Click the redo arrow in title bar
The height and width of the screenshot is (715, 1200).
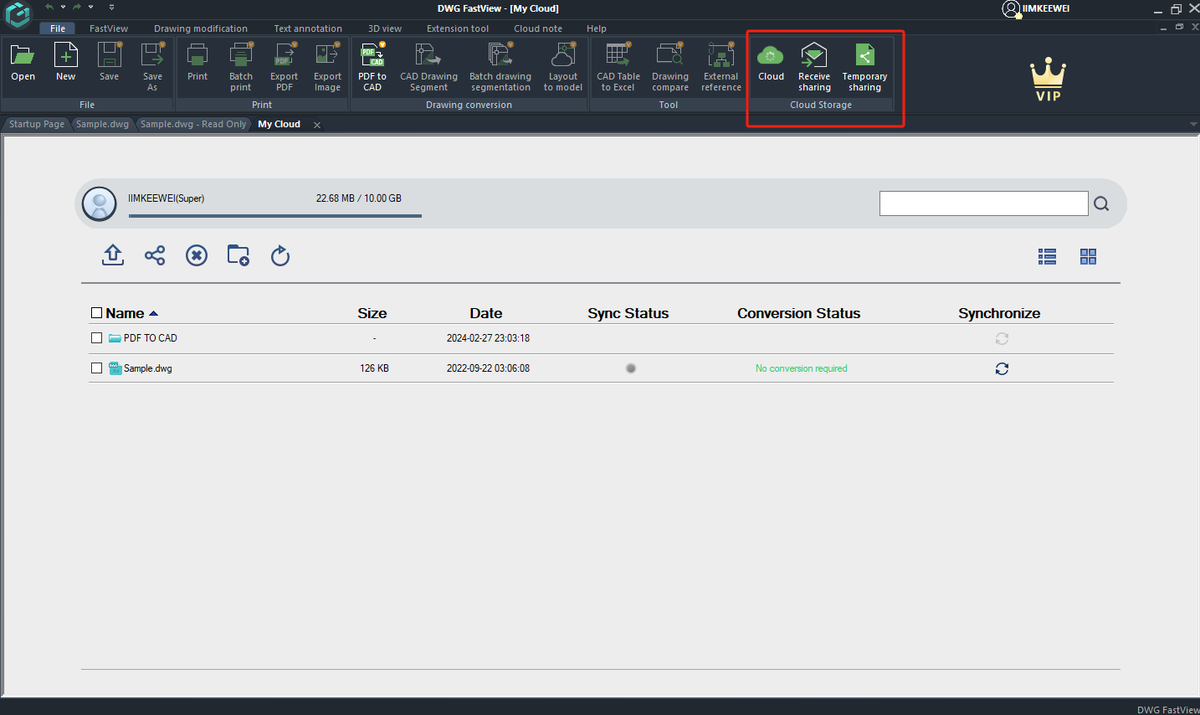coord(76,7)
